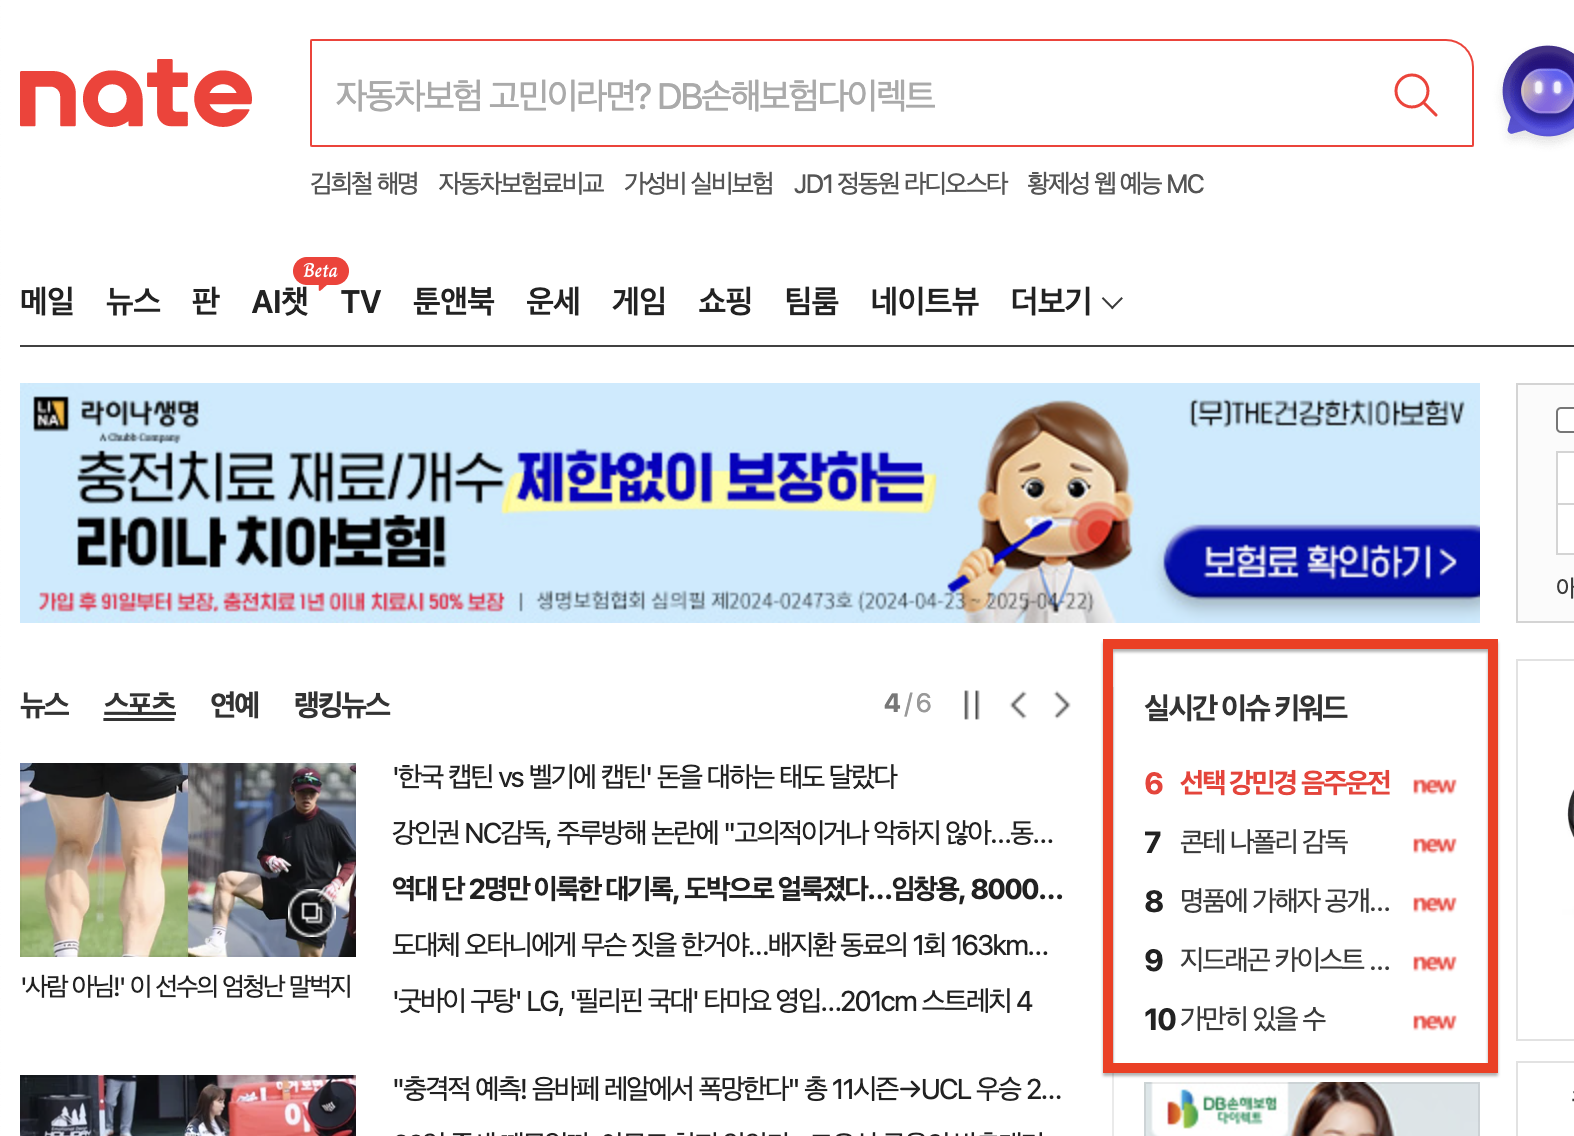Open 네이트뷰 in the navigation
The height and width of the screenshot is (1136, 1574).
pos(924,301)
